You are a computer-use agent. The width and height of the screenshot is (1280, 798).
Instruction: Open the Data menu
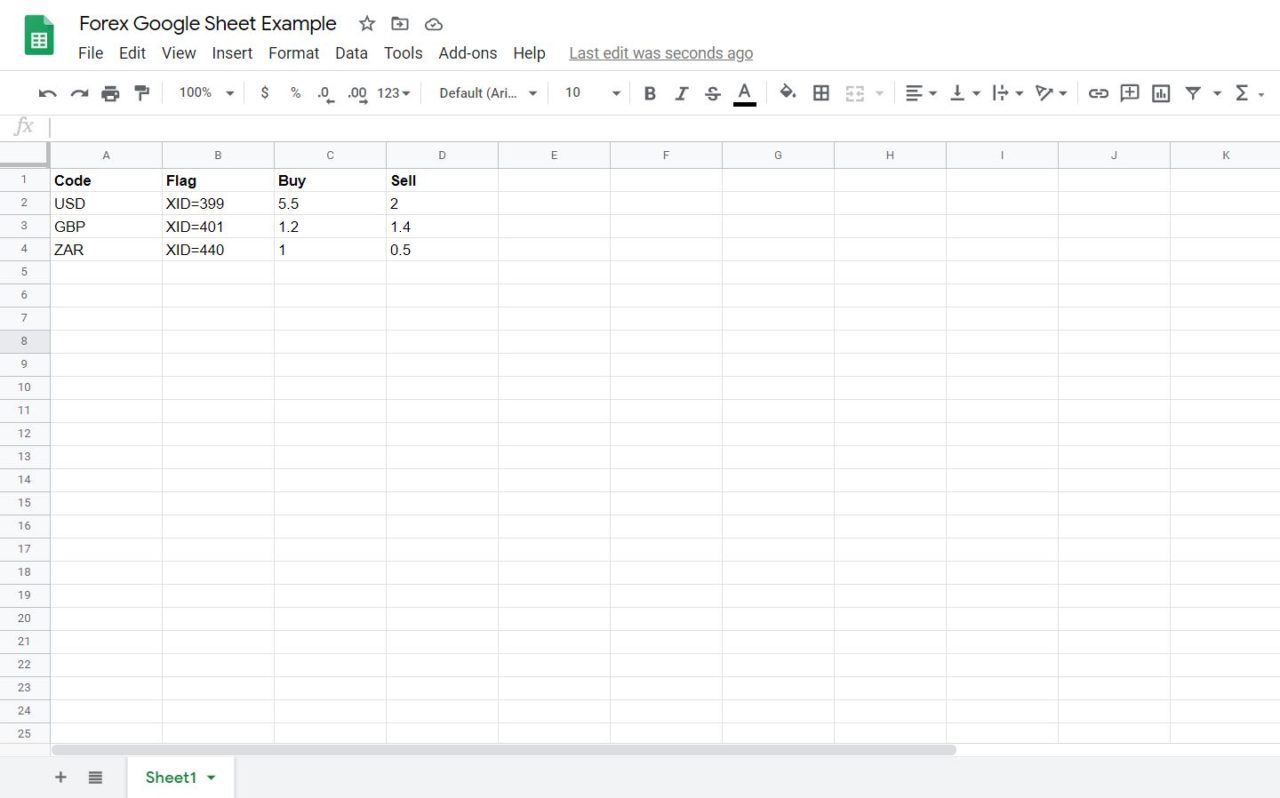[351, 53]
